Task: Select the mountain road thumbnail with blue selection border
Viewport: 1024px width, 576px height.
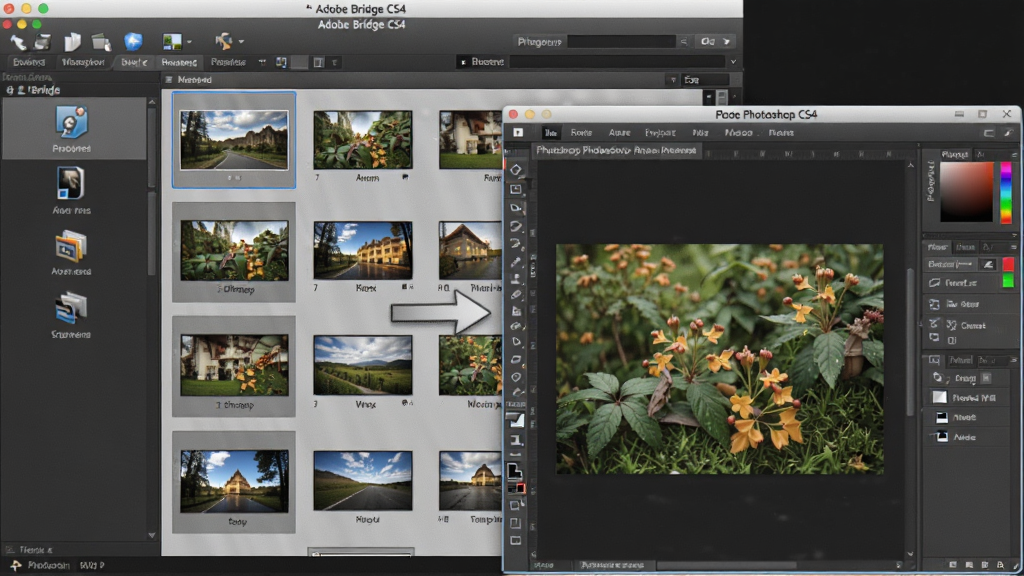Action: click(x=234, y=140)
